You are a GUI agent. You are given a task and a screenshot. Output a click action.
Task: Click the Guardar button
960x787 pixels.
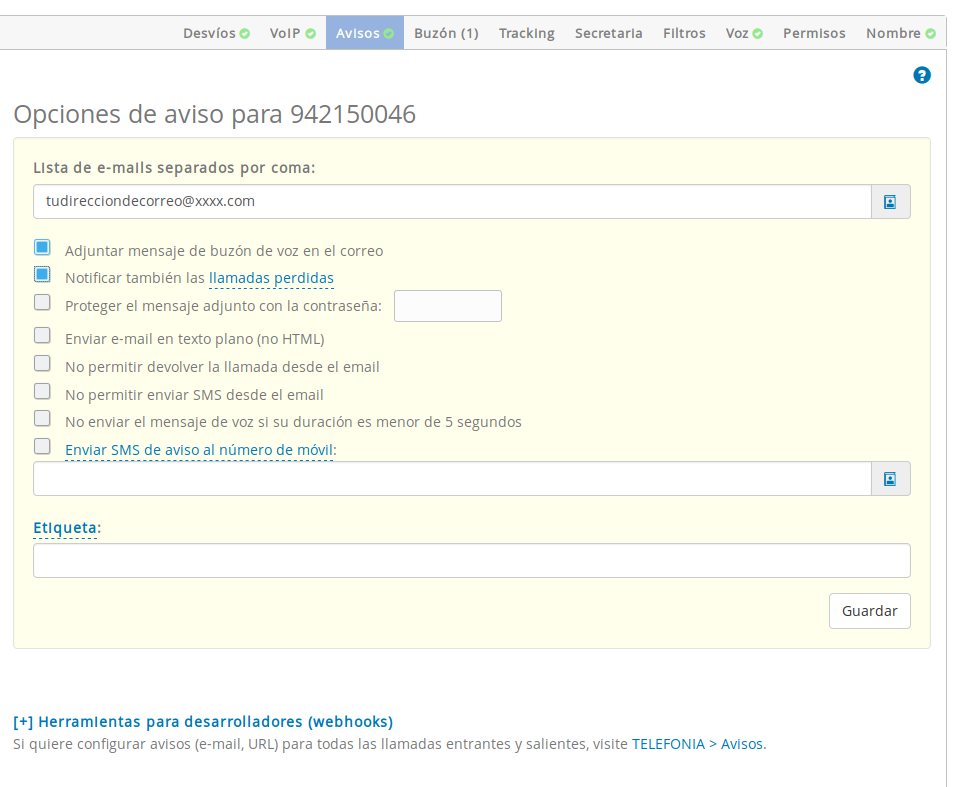868,610
